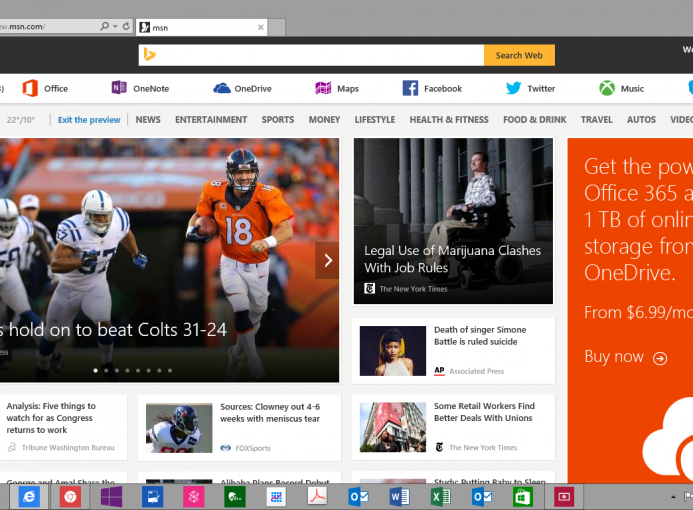
Task: Close the msn tab
Action: pos(261,27)
